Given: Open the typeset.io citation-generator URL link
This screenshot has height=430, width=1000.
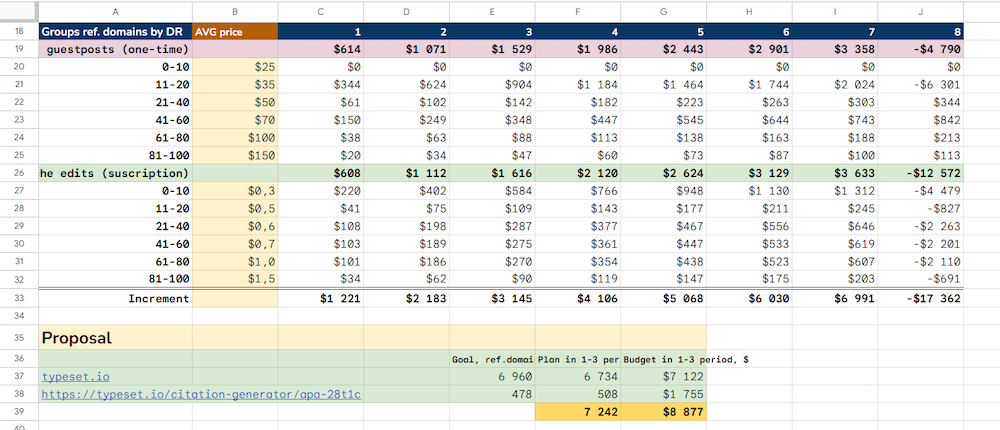Looking at the screenshot, I should (x=200, y=395).
